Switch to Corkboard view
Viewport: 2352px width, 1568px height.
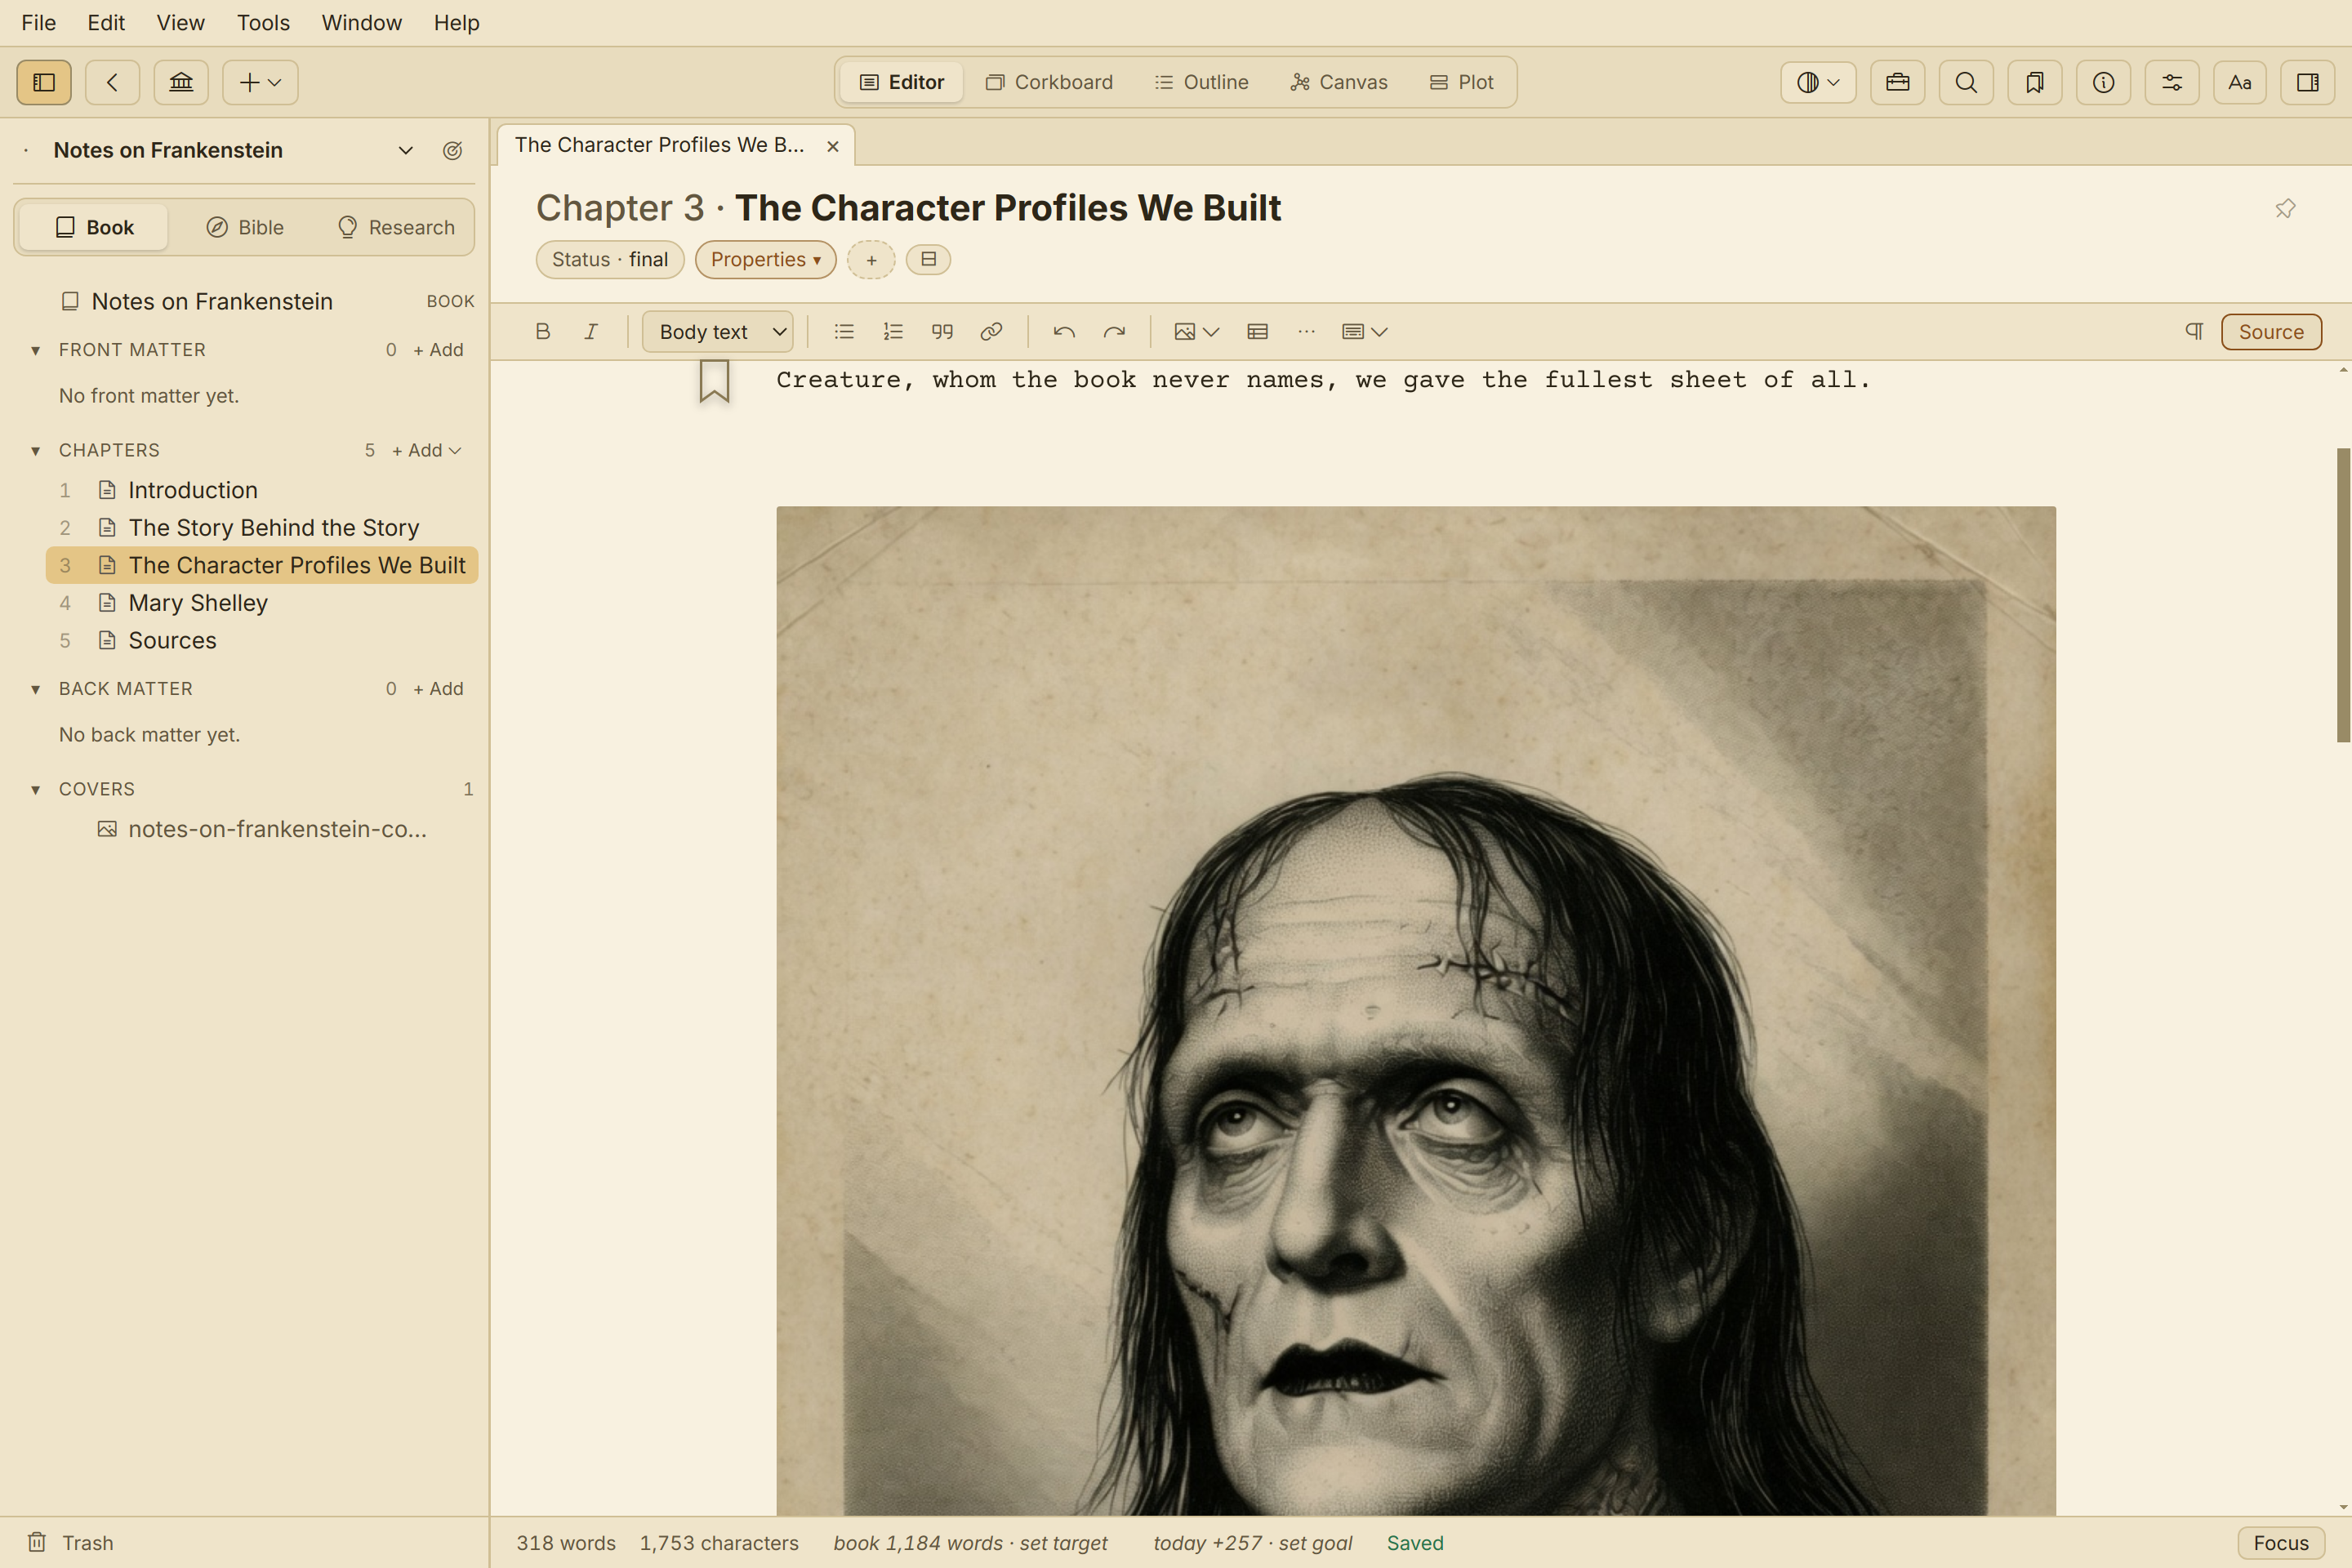coord(1049,82)
